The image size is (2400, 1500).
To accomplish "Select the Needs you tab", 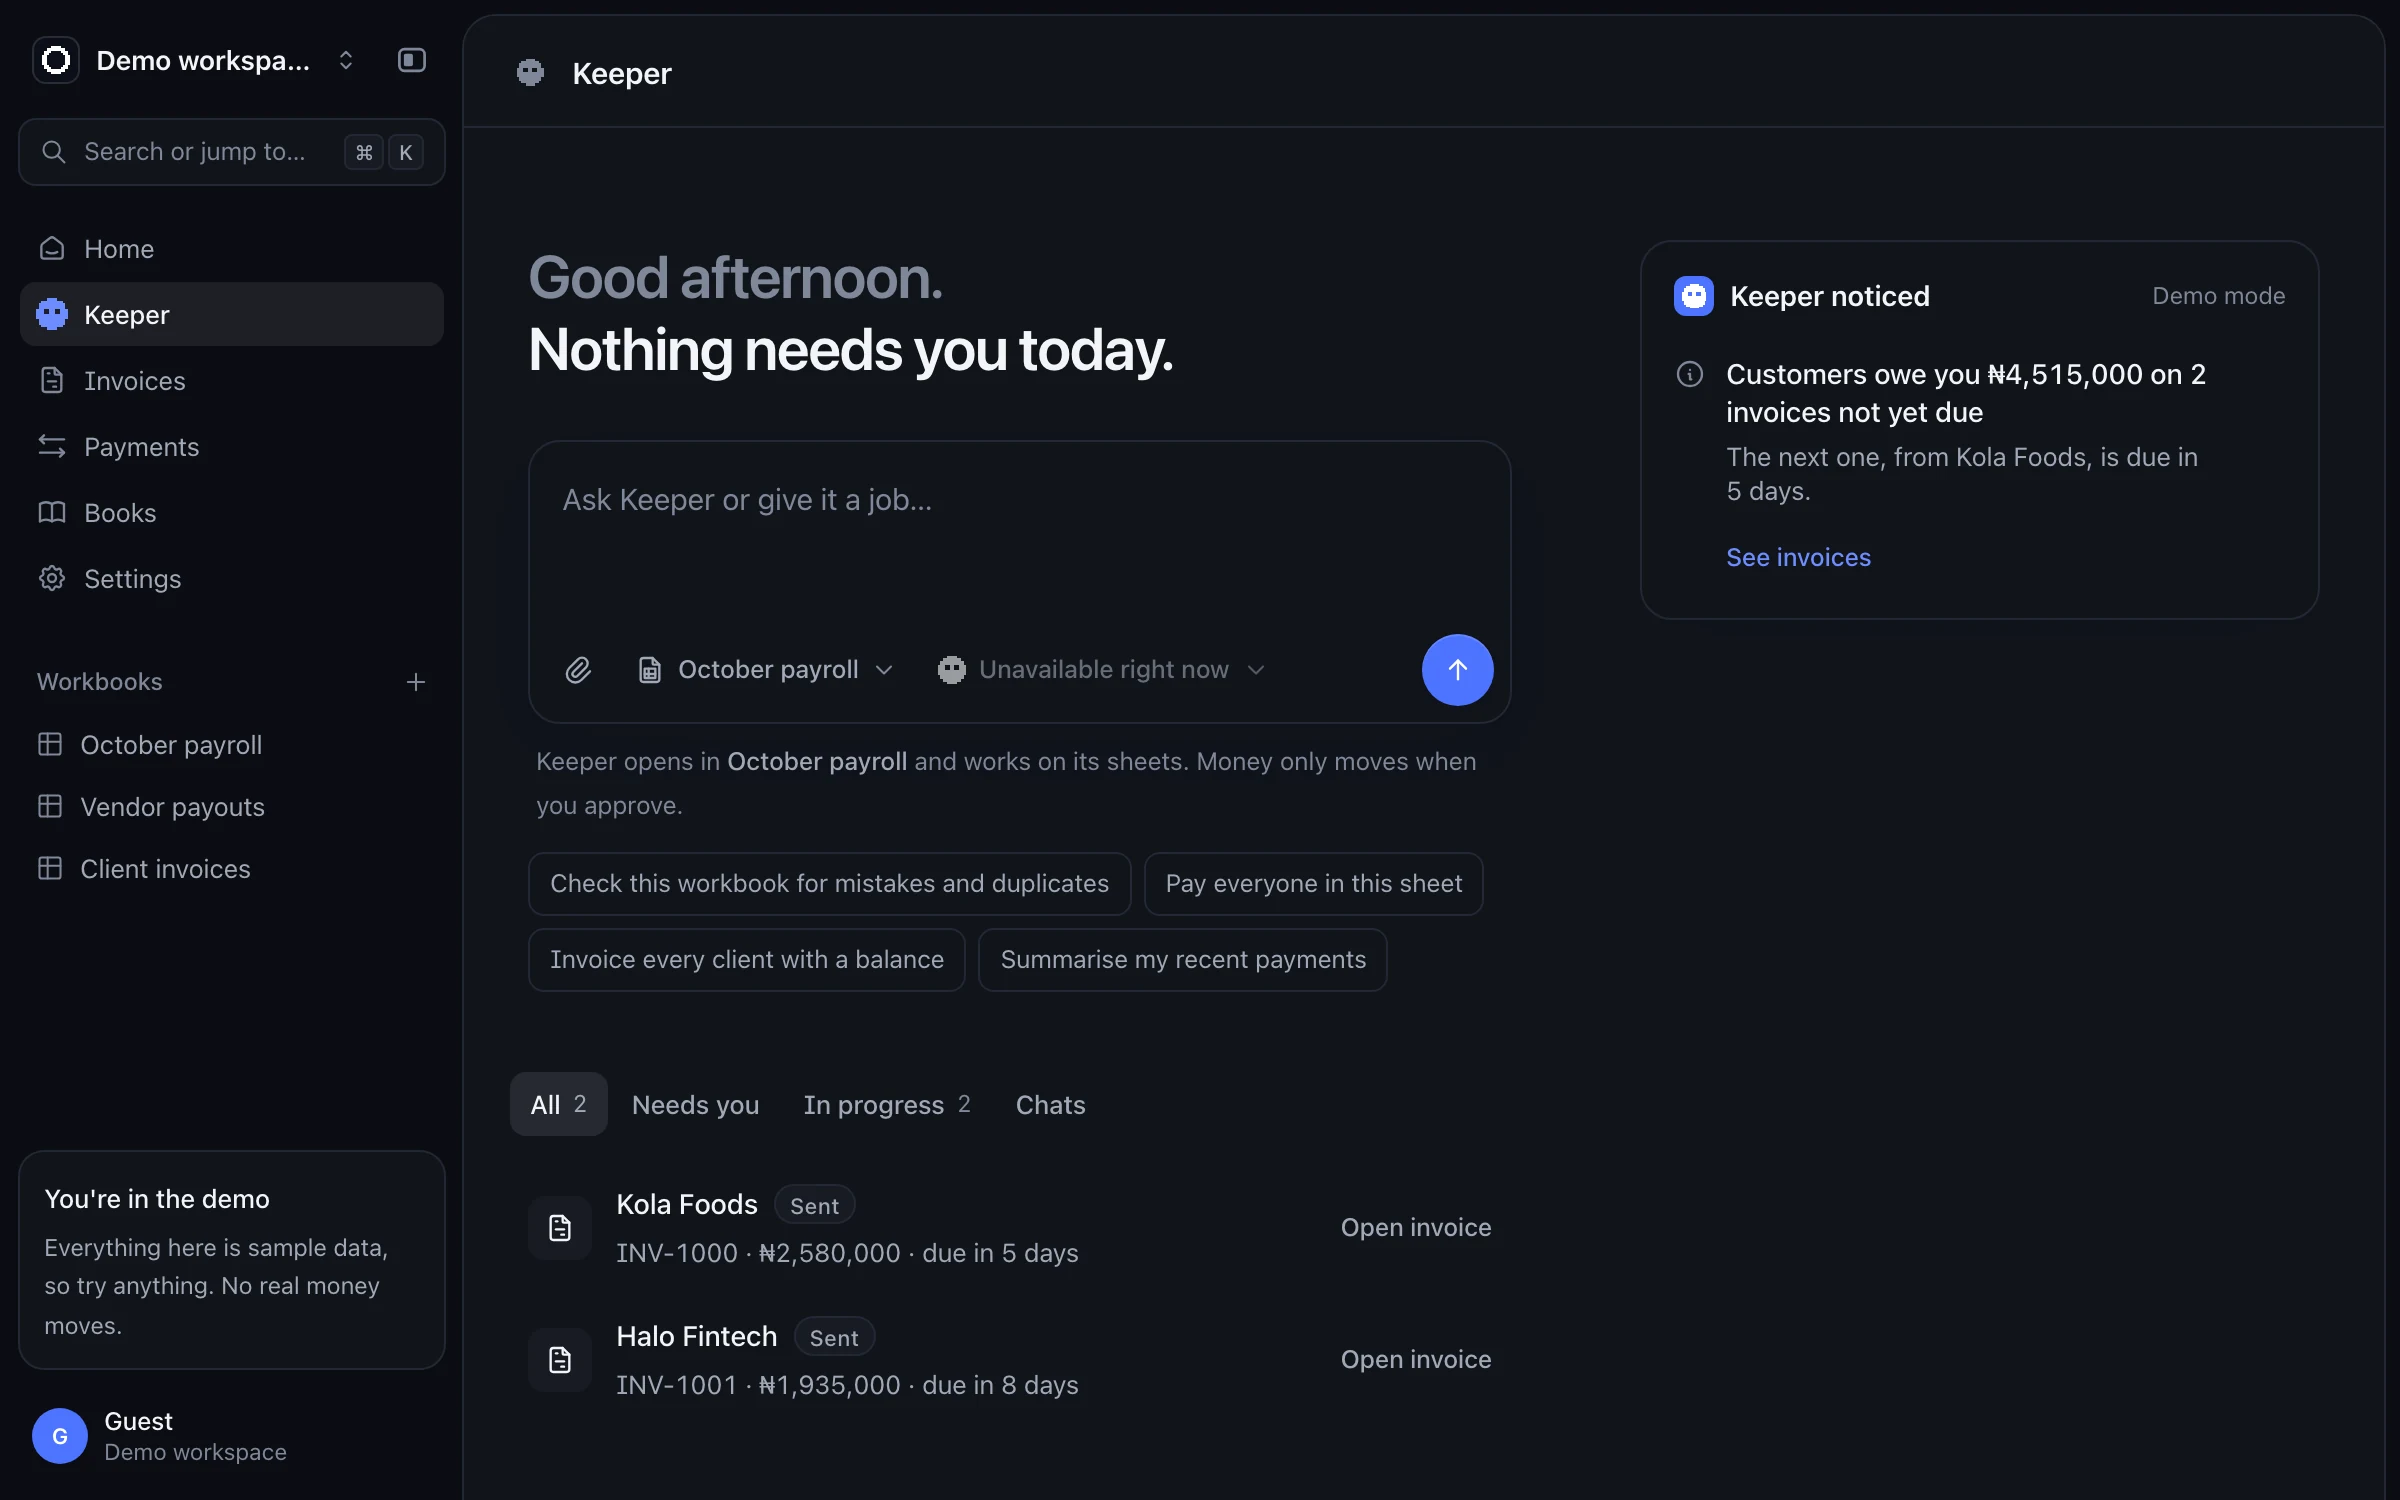I will [x=695, y=1104].
